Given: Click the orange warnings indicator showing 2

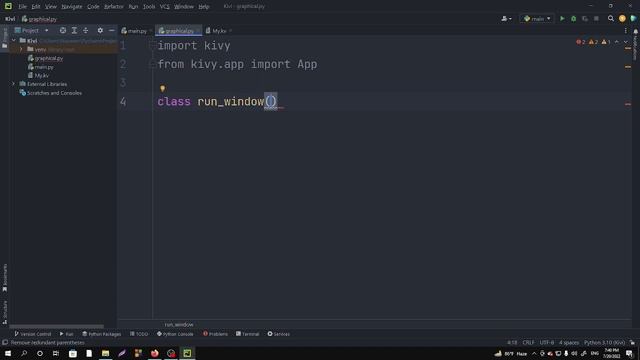Looking at the screenshot, I should (x=593, y=42).
